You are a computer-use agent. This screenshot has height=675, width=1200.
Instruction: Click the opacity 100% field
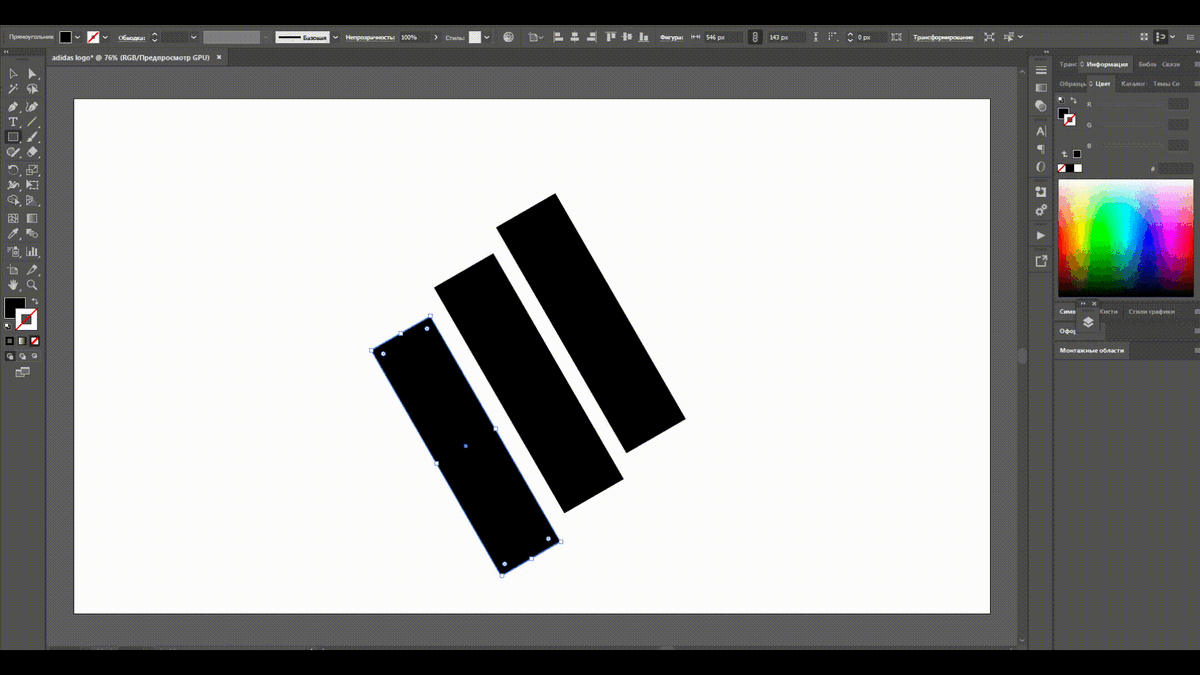click(x=413, y=37)
